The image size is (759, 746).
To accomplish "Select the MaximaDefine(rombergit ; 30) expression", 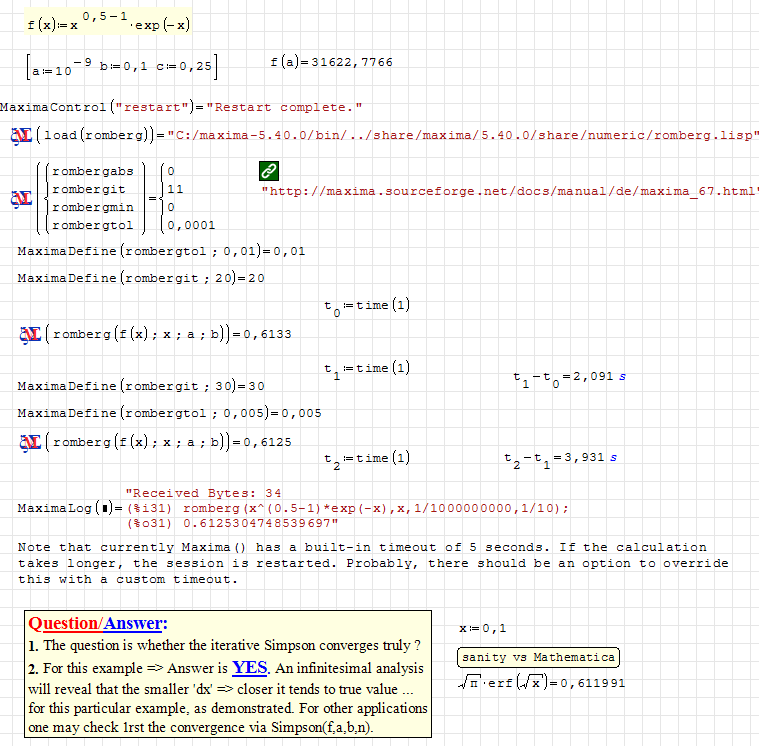I will pyautogui.click(x=141, y=386).
